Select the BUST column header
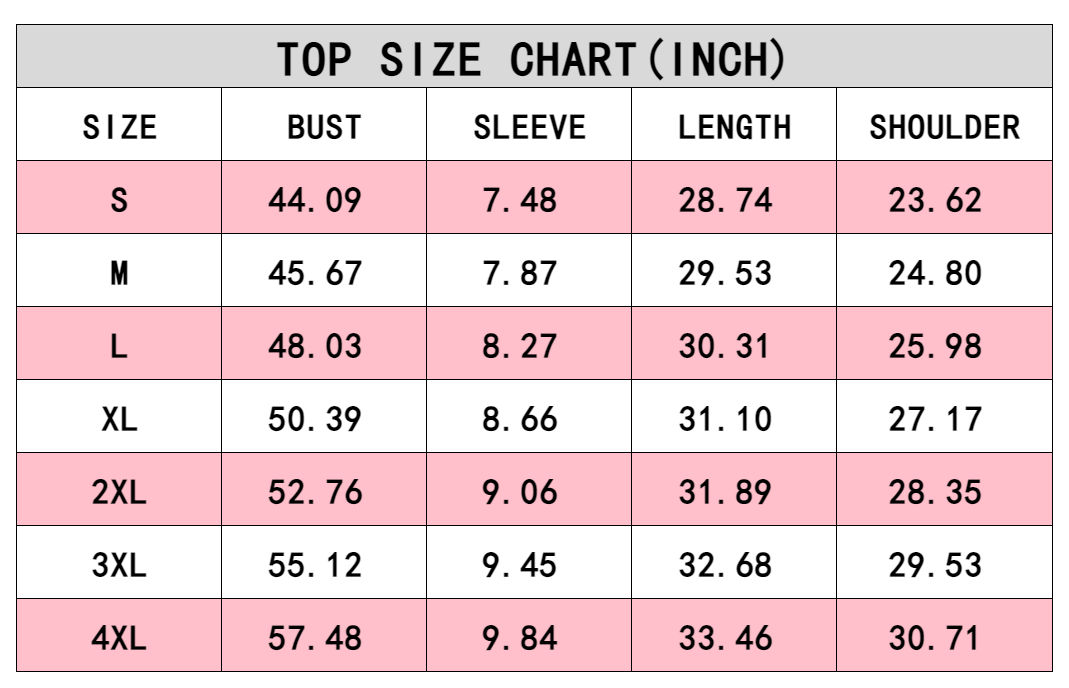The height and width of the screenshot is (688, 1069). point(324,127)
